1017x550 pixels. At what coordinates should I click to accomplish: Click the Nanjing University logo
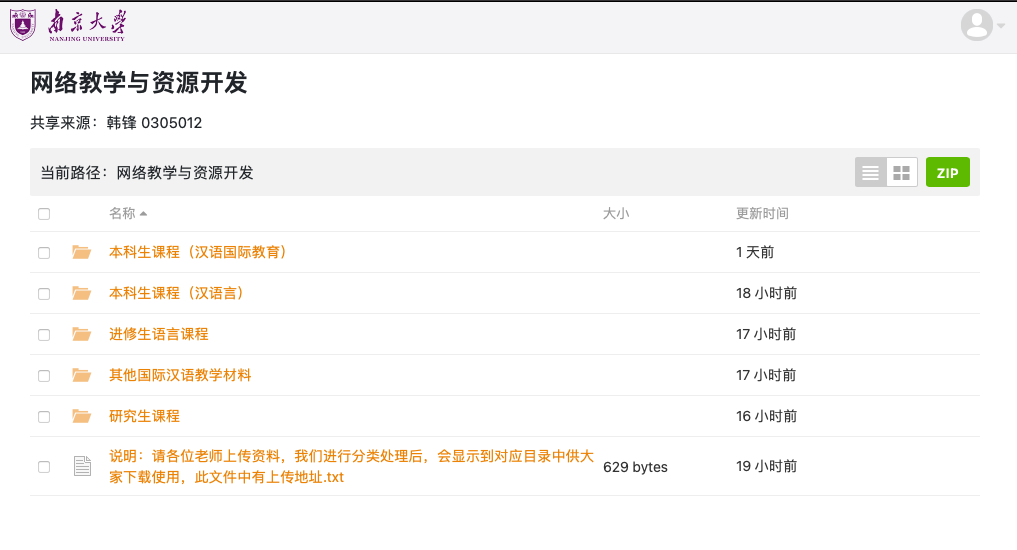68,25
